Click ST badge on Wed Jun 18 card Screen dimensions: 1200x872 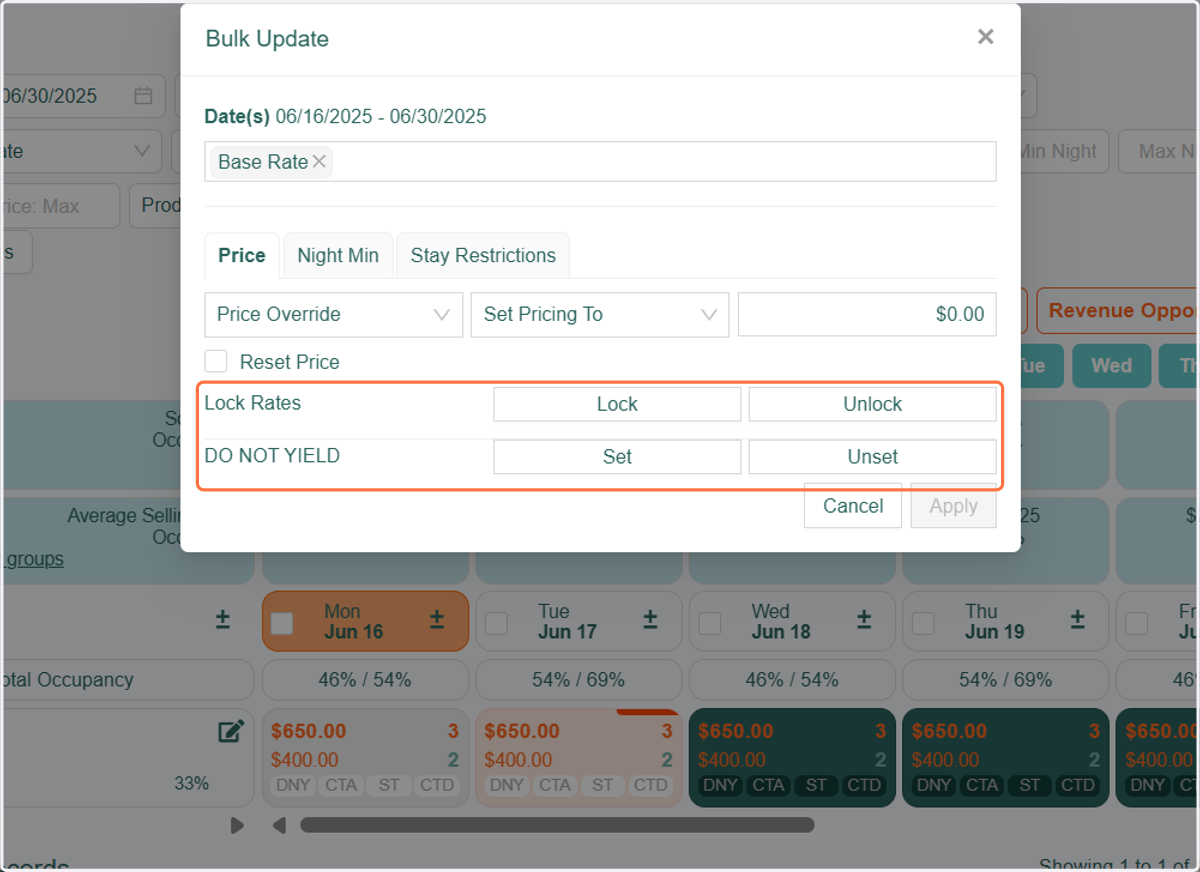click(x=816, y=785)
